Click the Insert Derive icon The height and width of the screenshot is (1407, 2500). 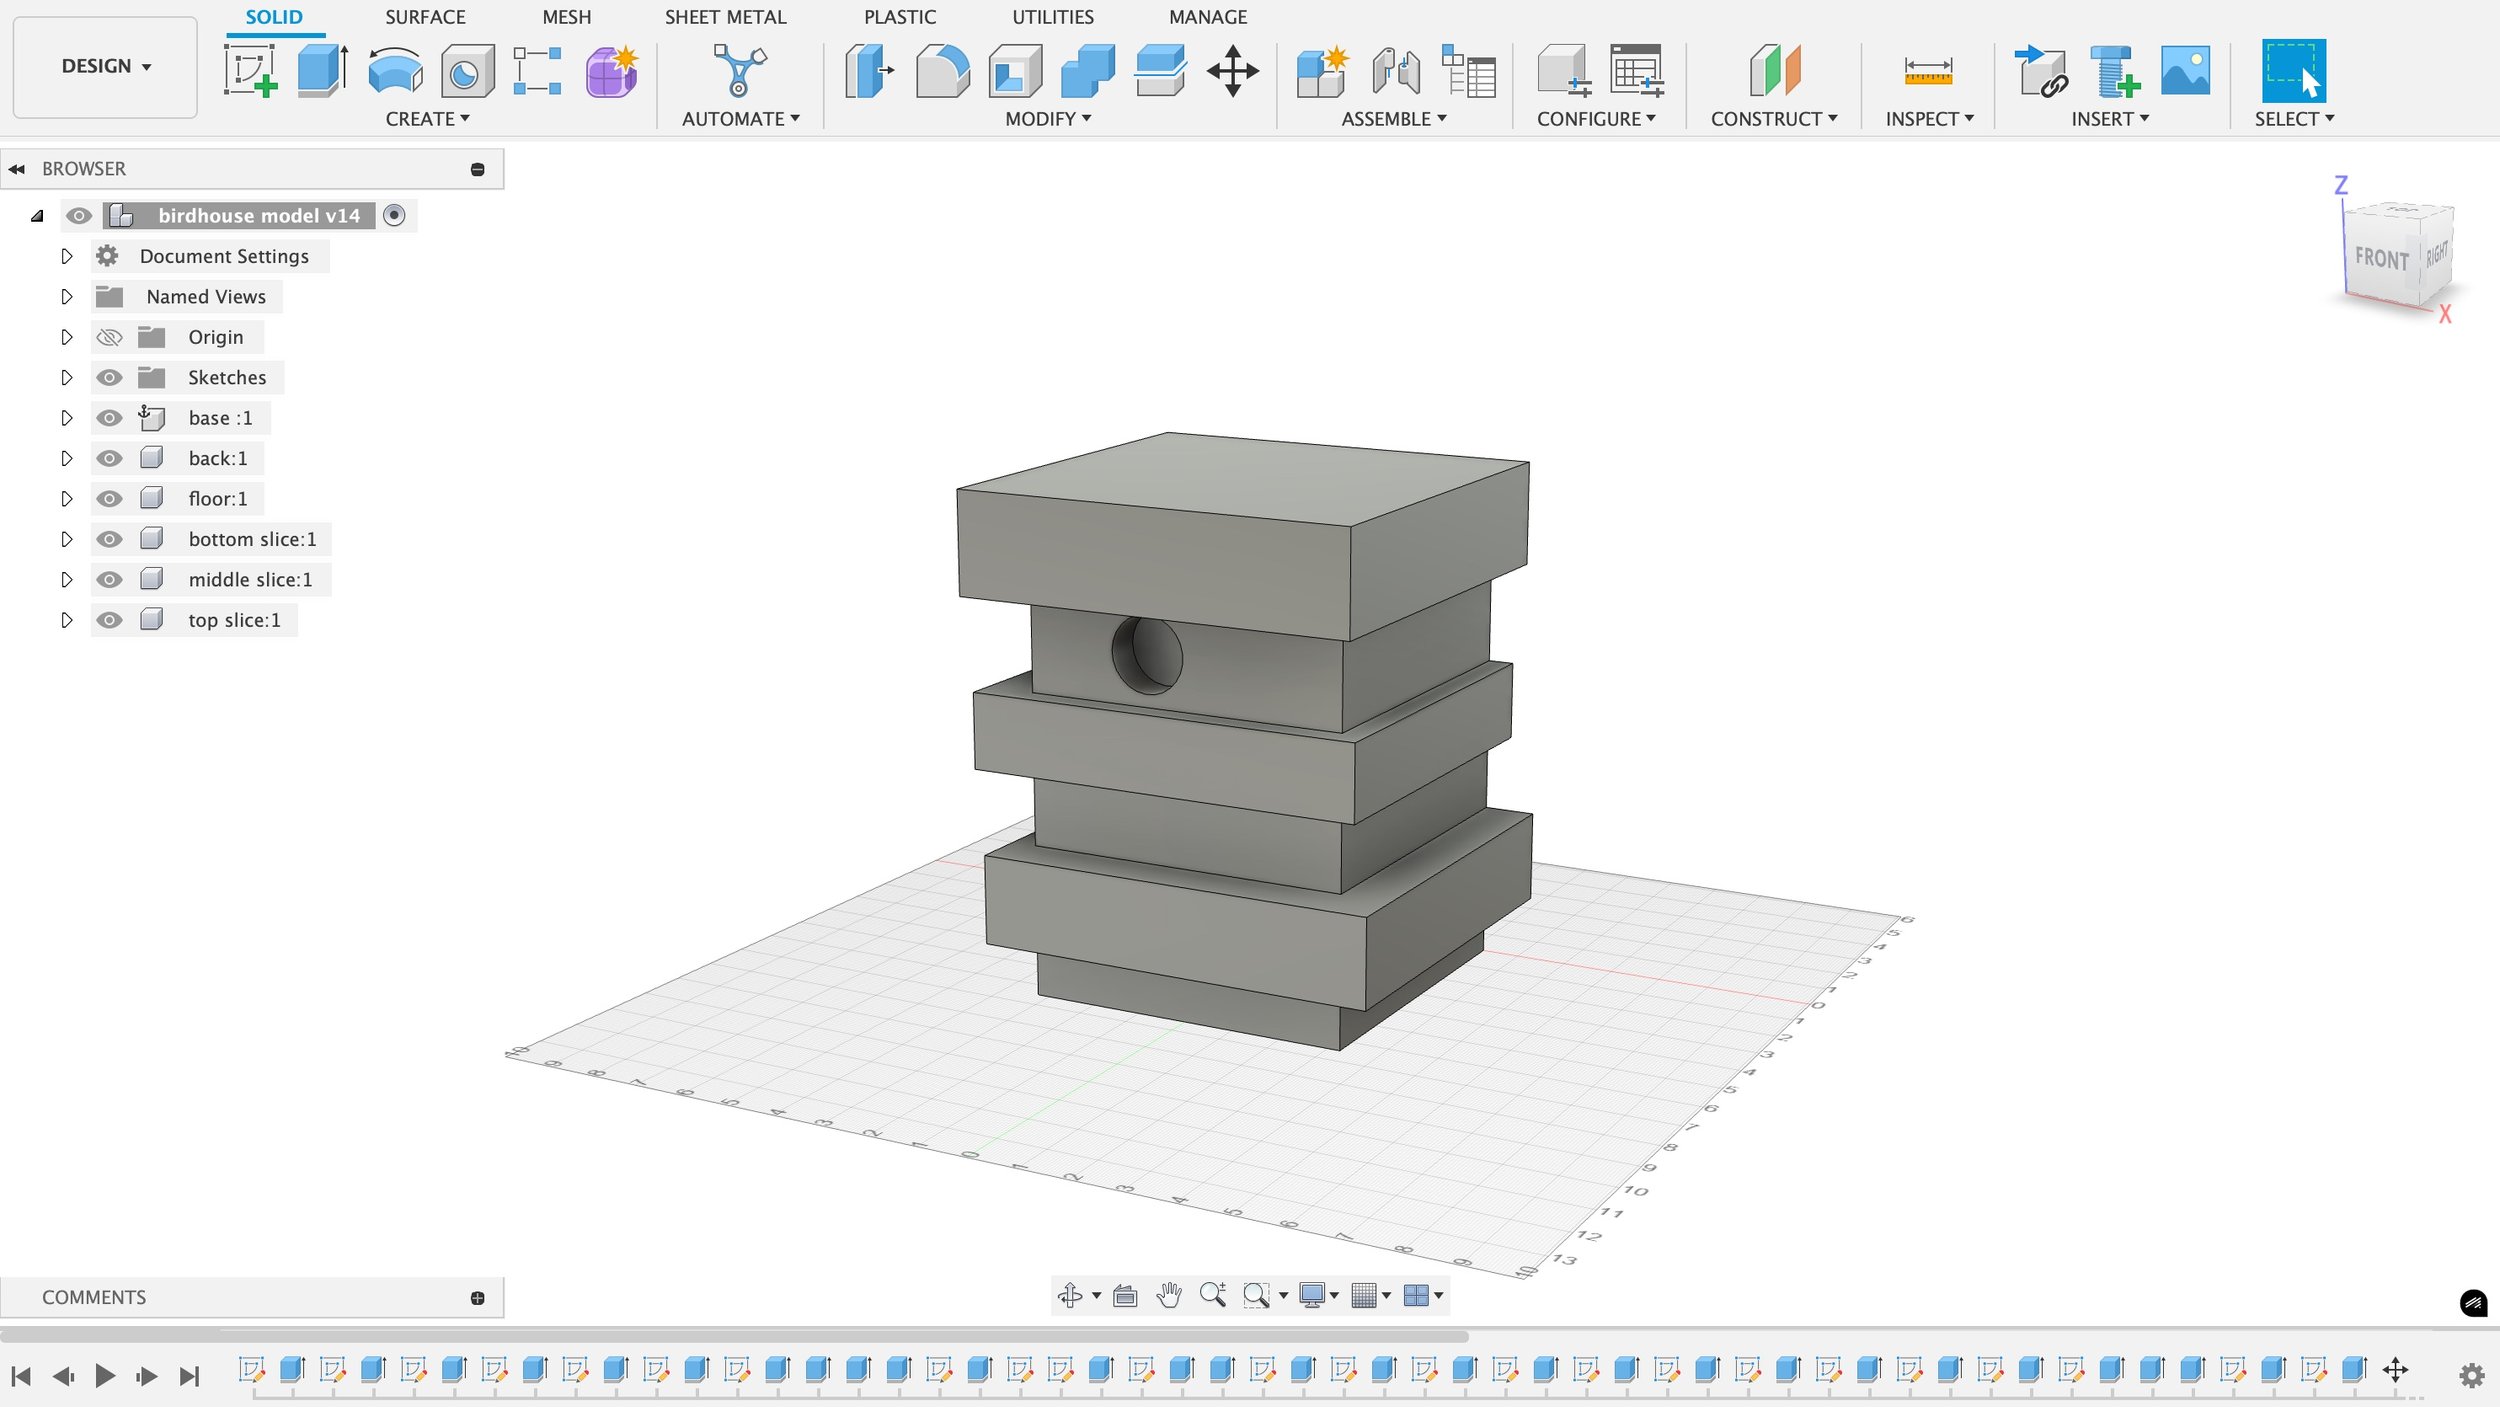click(2040, 71)
